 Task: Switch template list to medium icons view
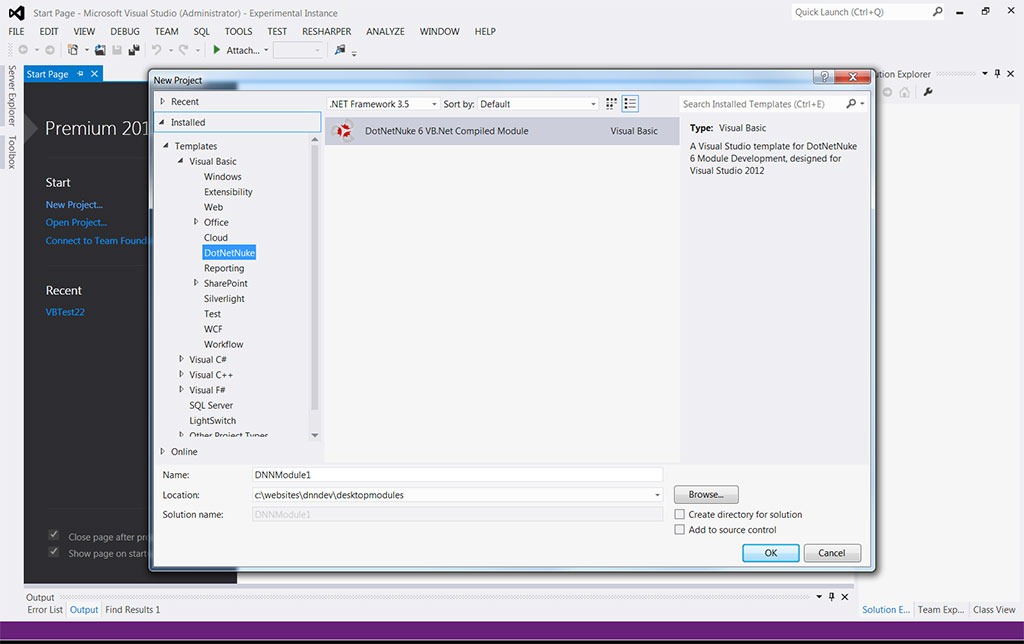click(x=630, y=103)
